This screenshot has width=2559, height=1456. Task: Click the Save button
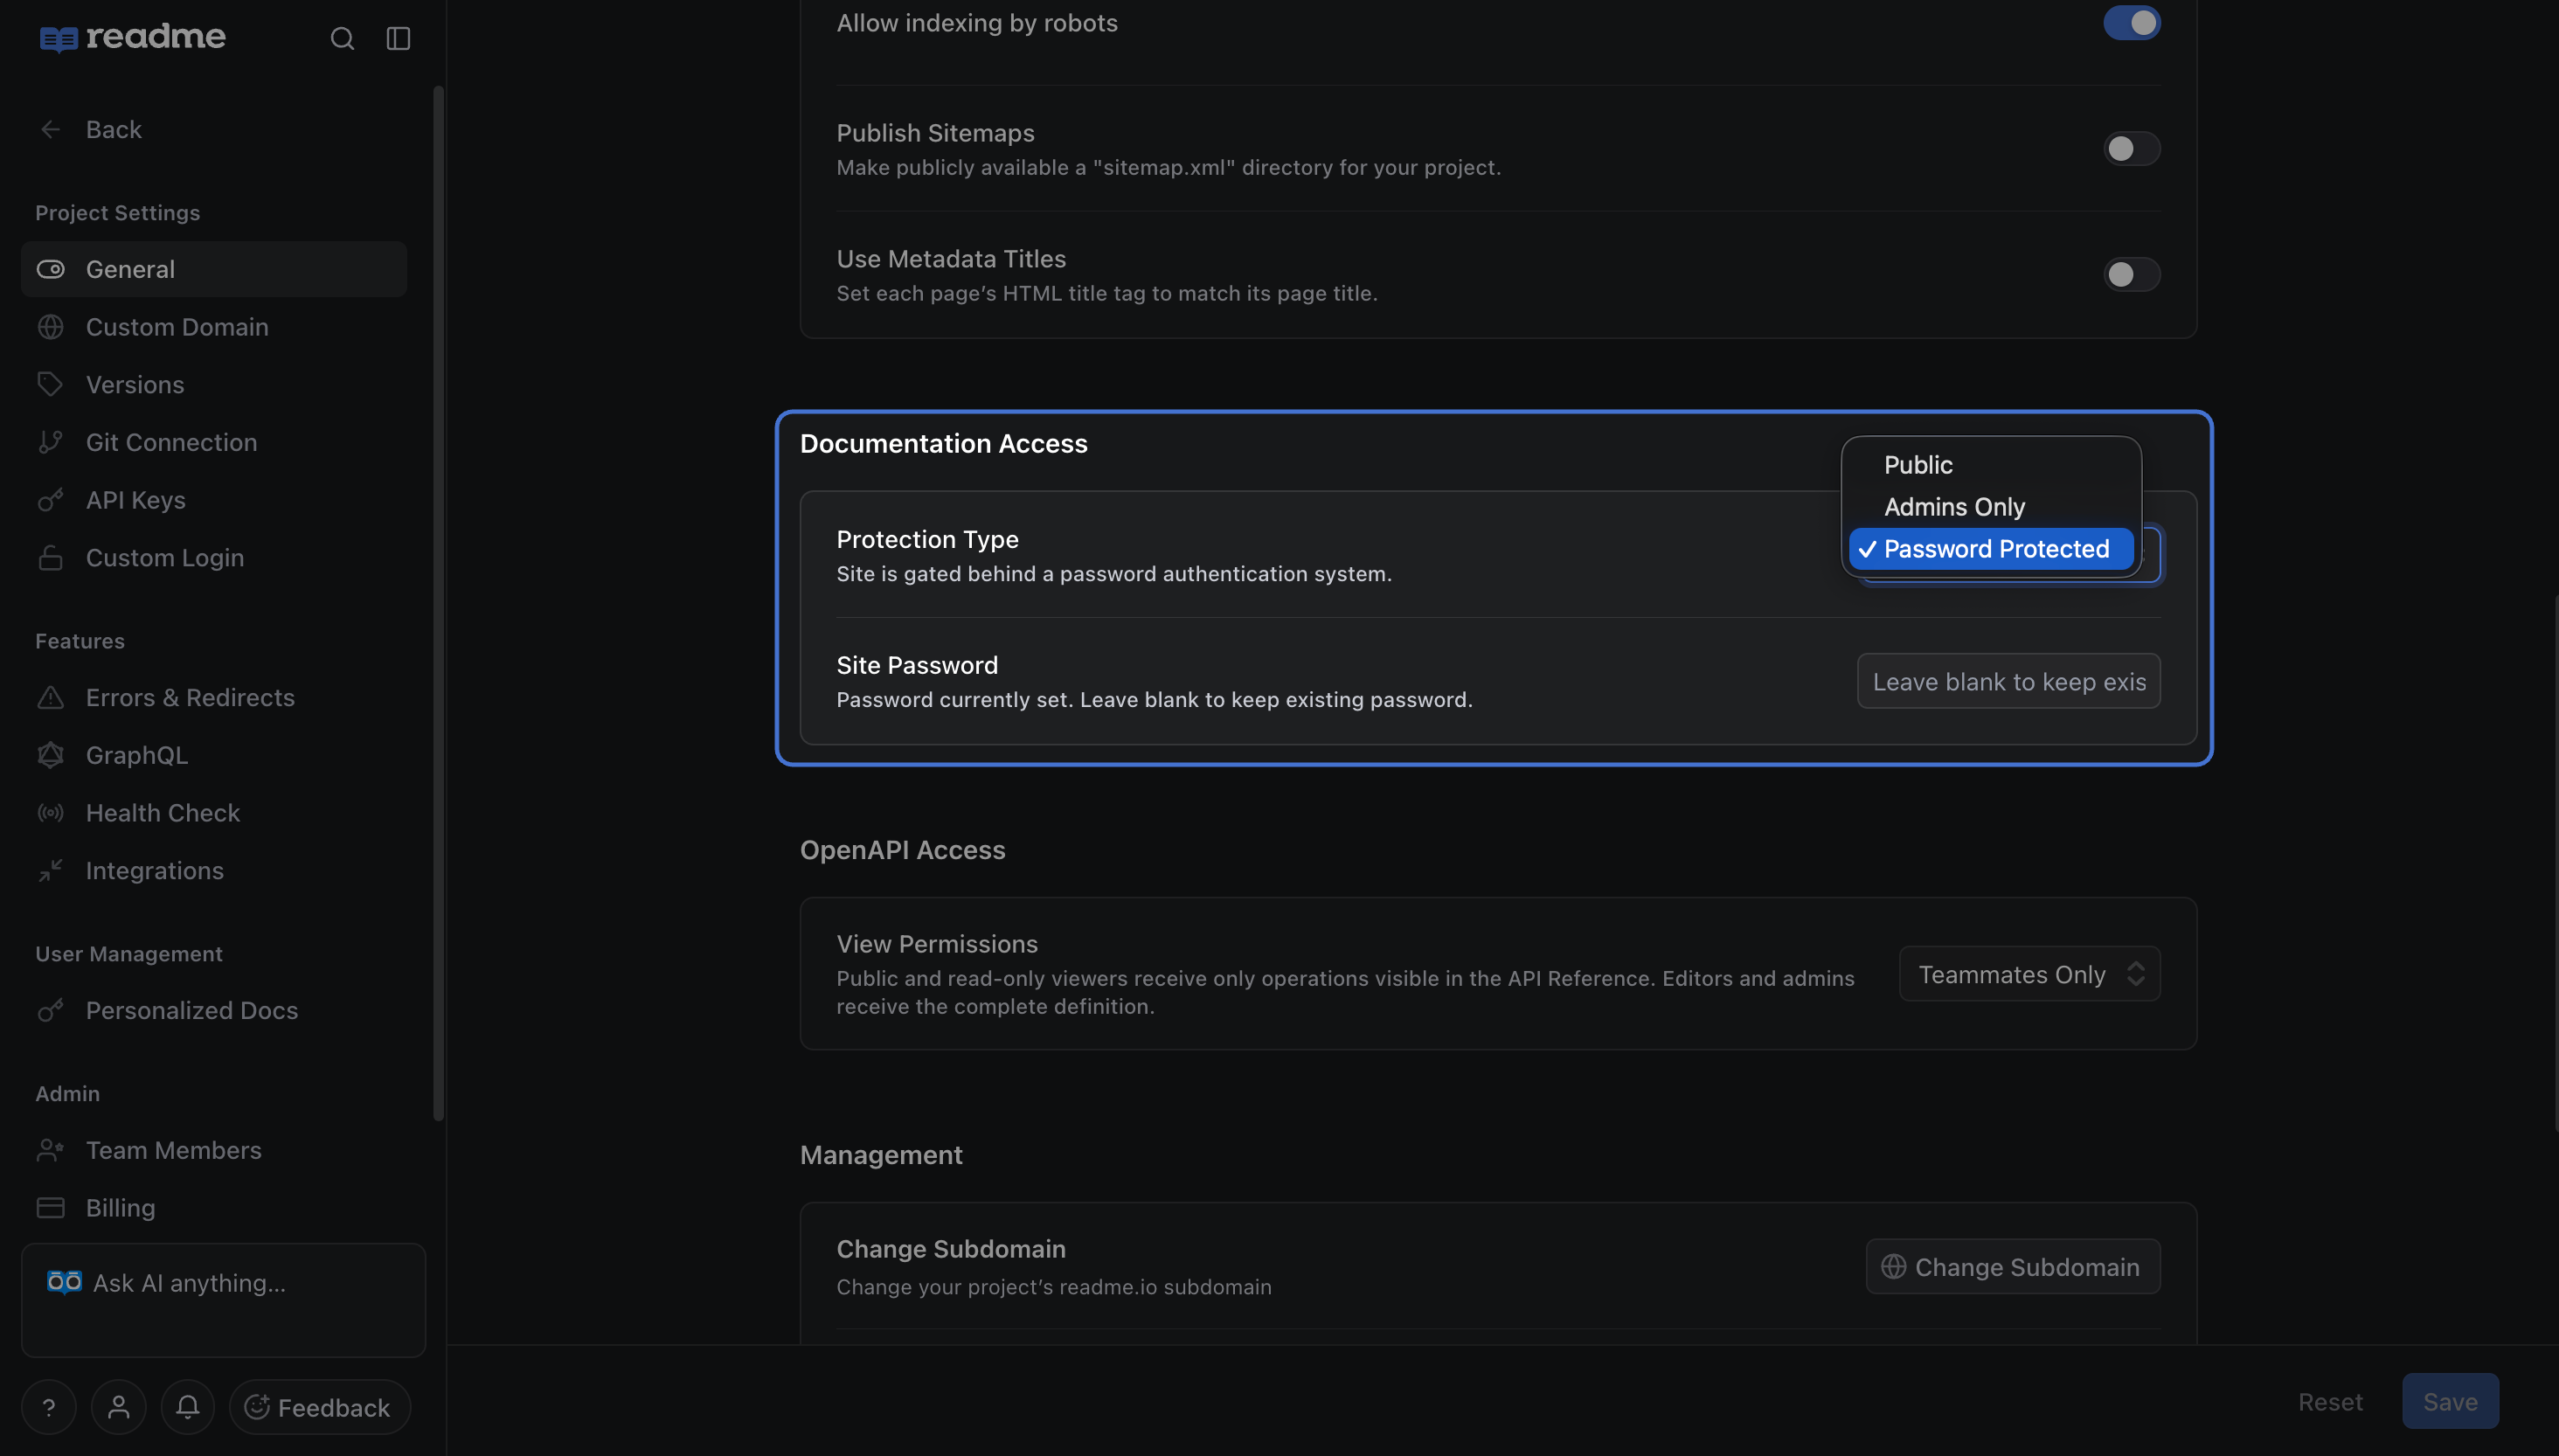point(2450,1402)
